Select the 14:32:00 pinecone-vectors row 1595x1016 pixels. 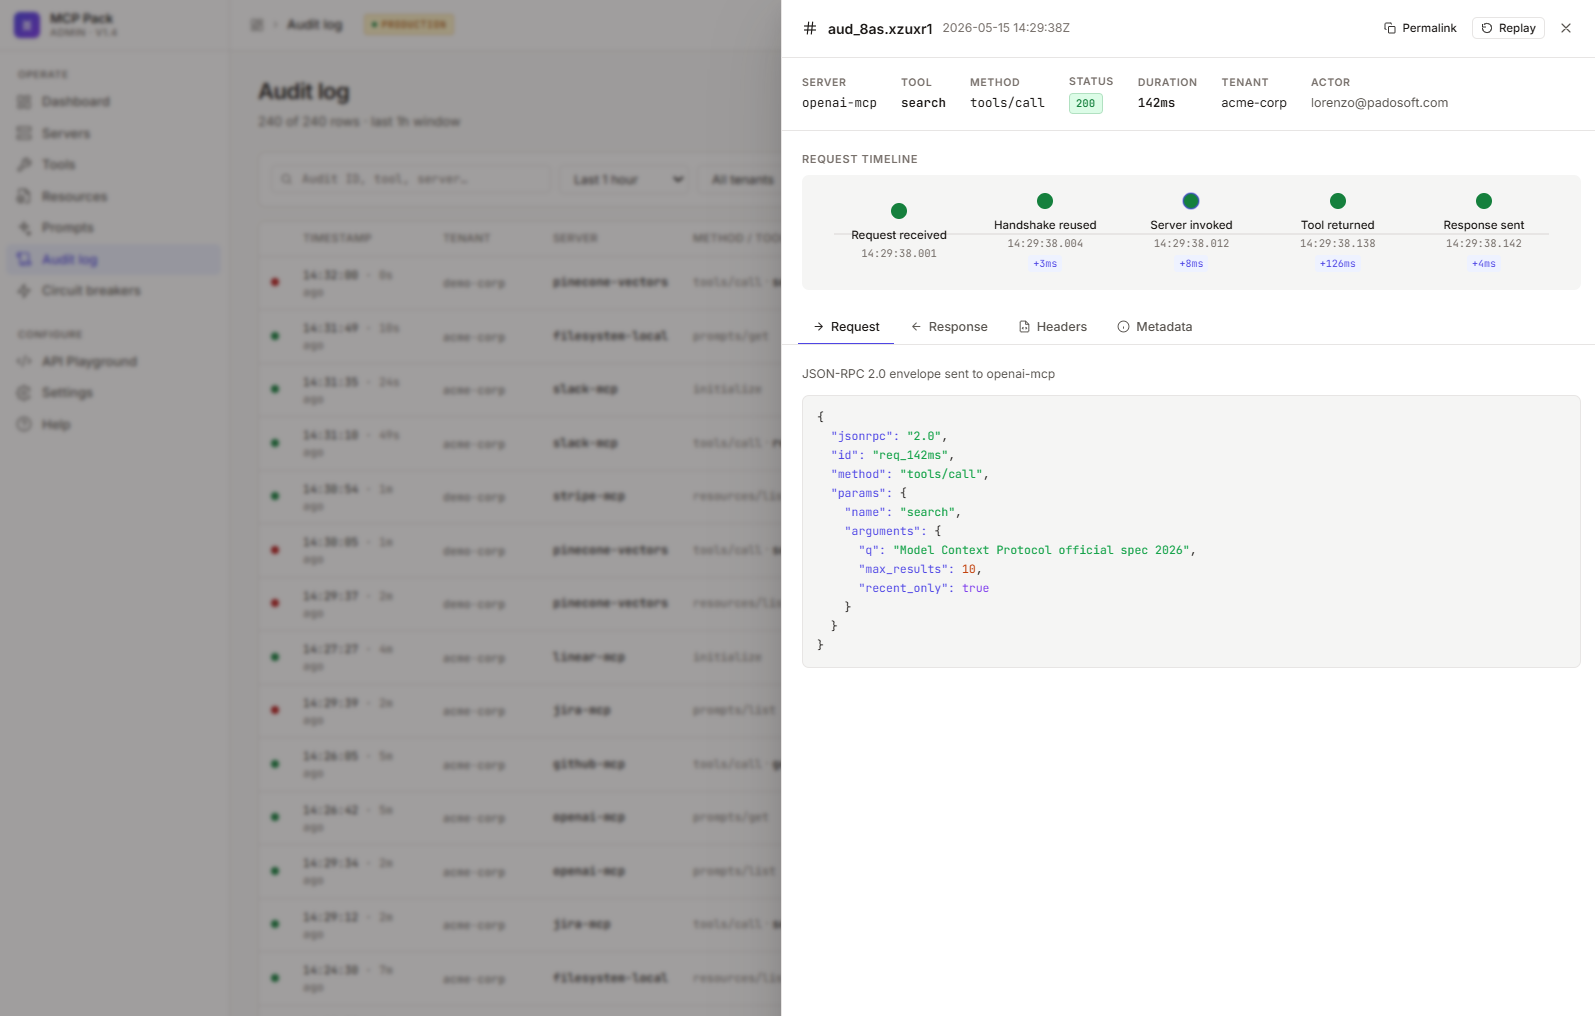[x=520, y=283]
